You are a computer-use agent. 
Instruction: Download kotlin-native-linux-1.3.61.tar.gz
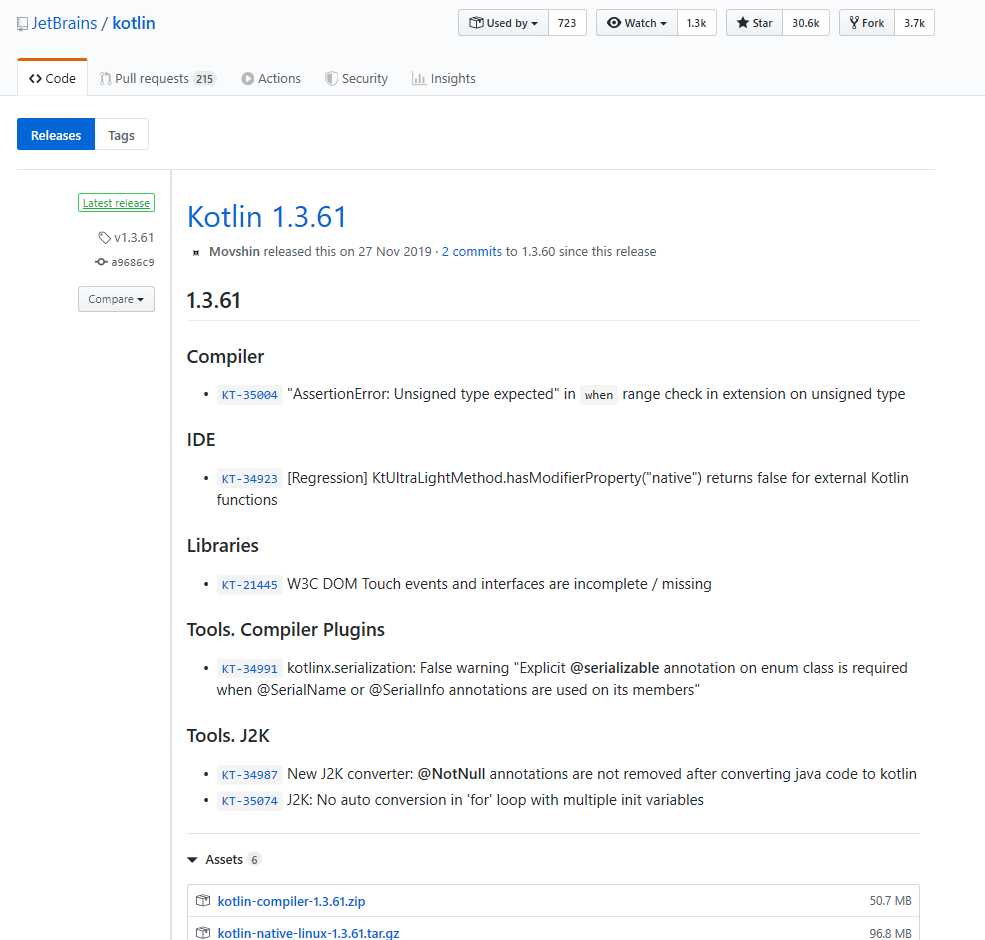click(308, 933)
